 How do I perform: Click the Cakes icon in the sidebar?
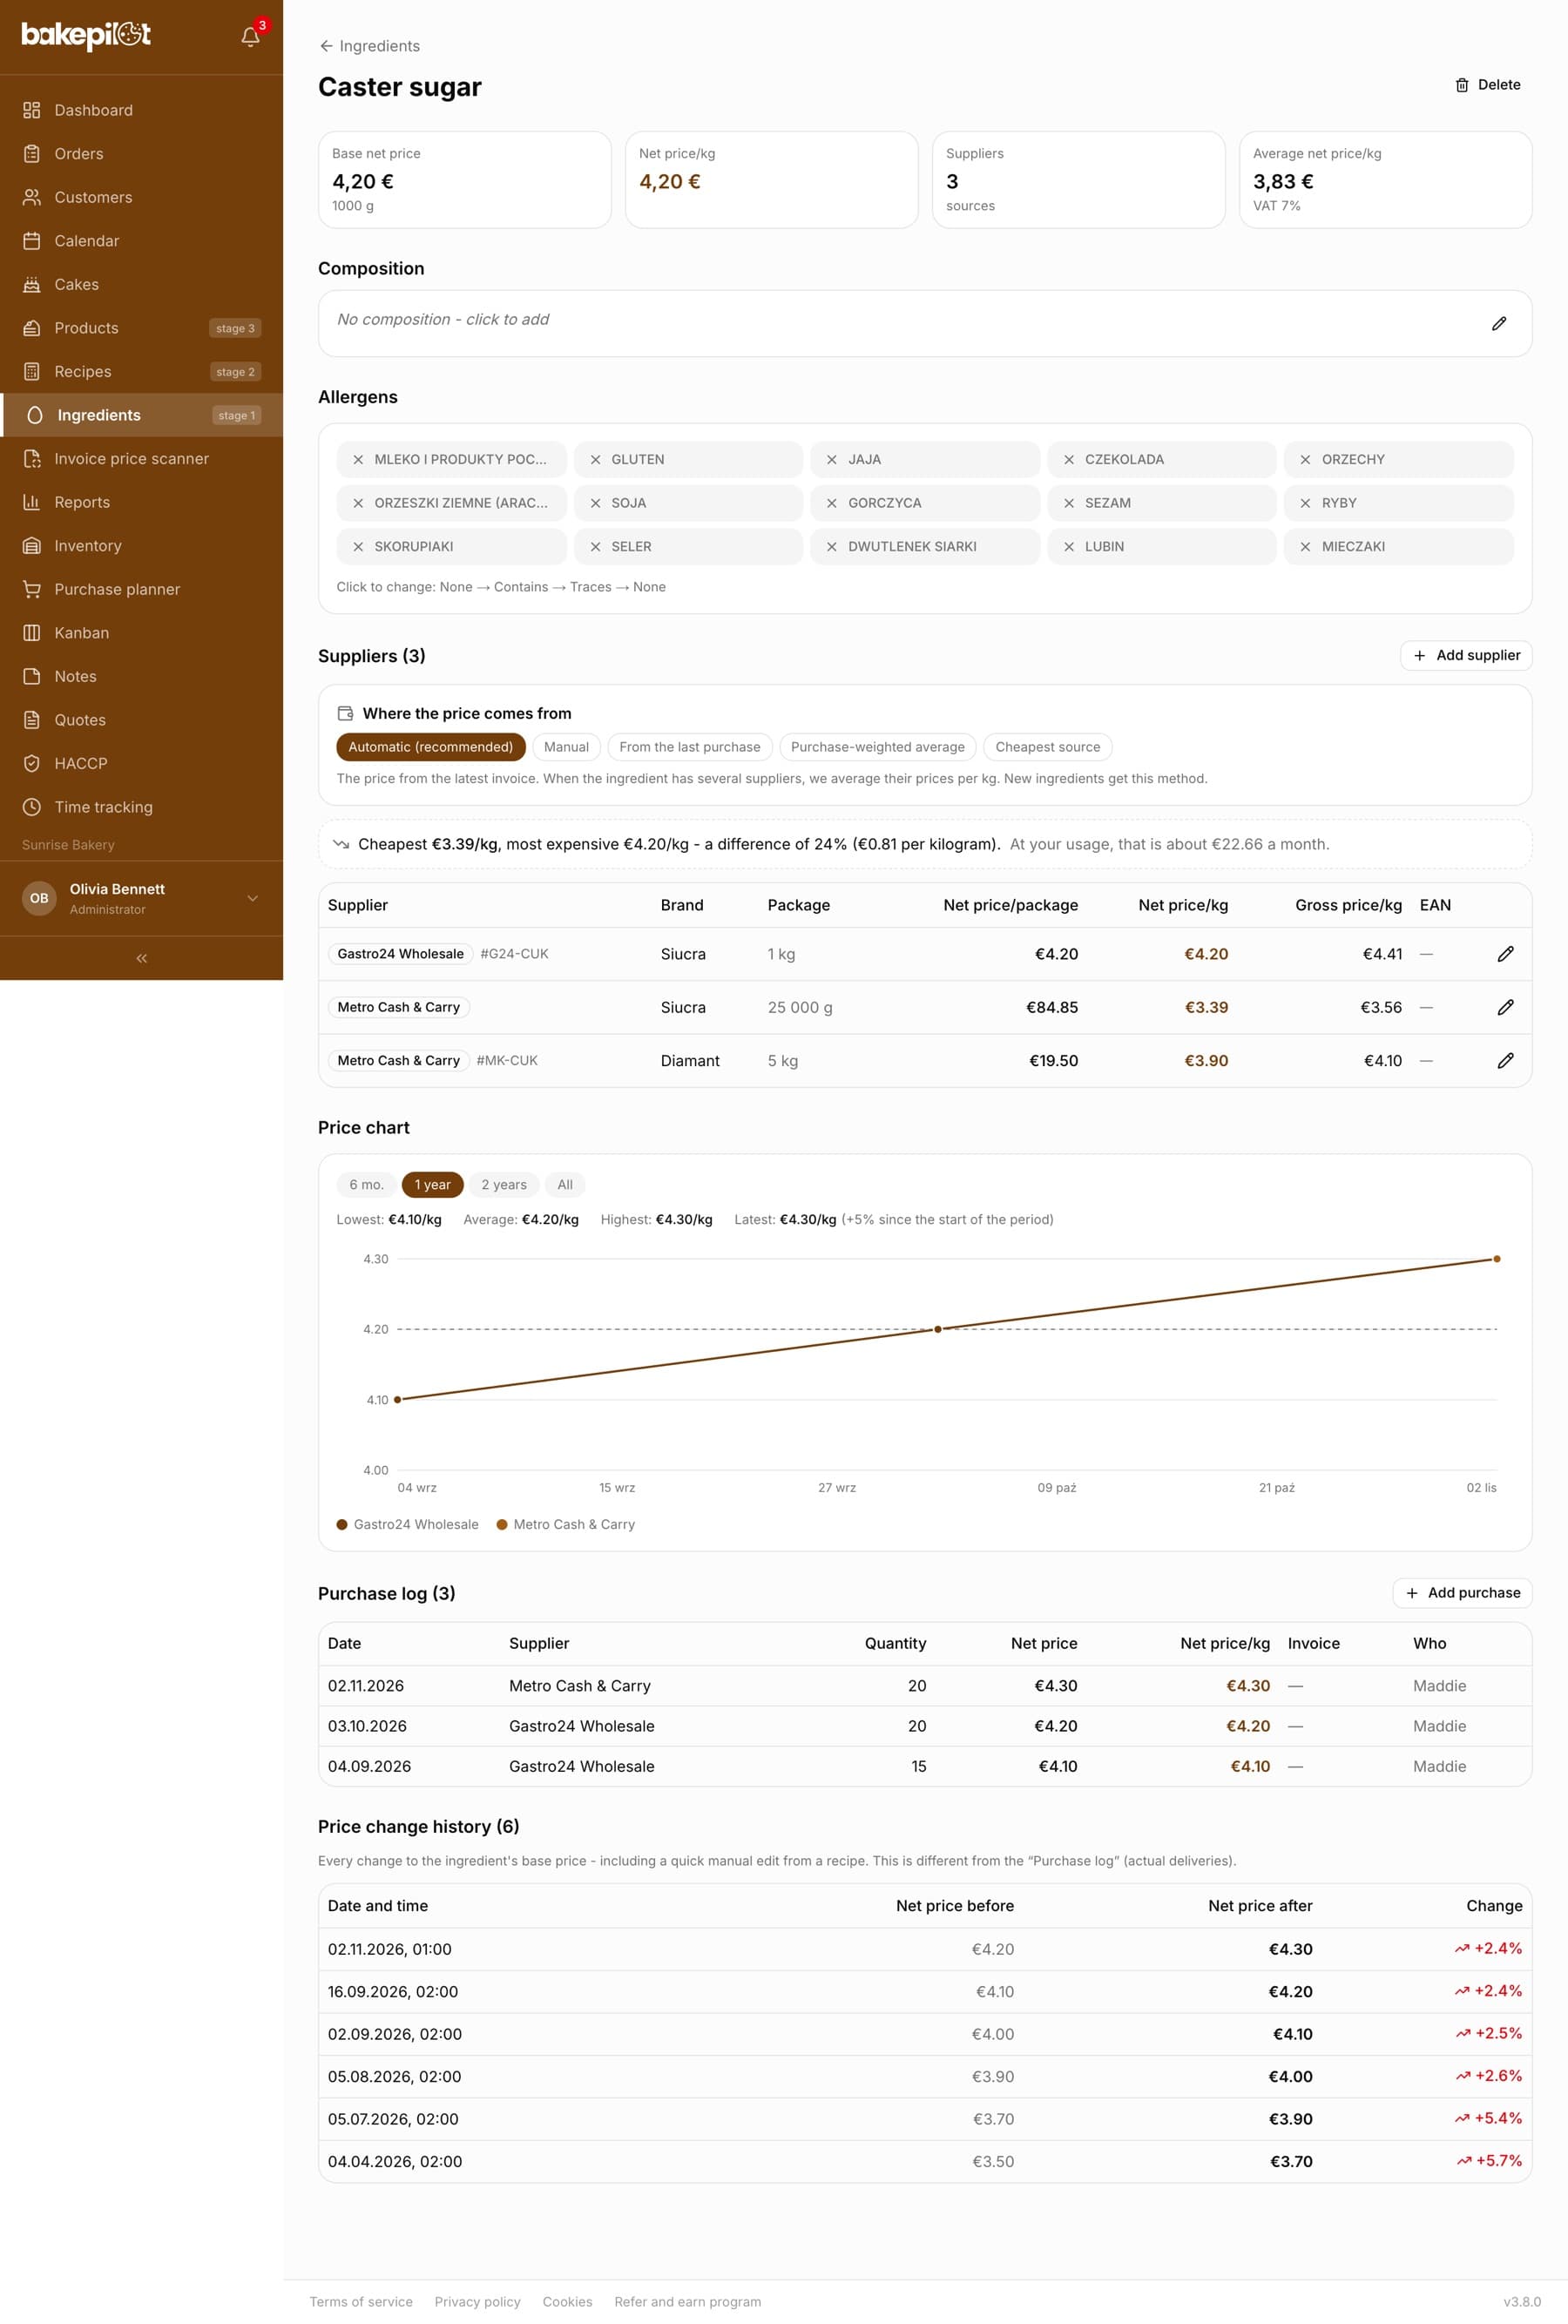[x=32, y=284]
